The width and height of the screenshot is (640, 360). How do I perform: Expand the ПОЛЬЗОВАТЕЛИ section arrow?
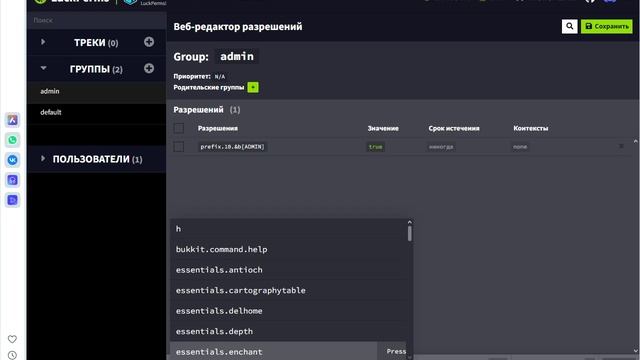(x=43, y=158)
